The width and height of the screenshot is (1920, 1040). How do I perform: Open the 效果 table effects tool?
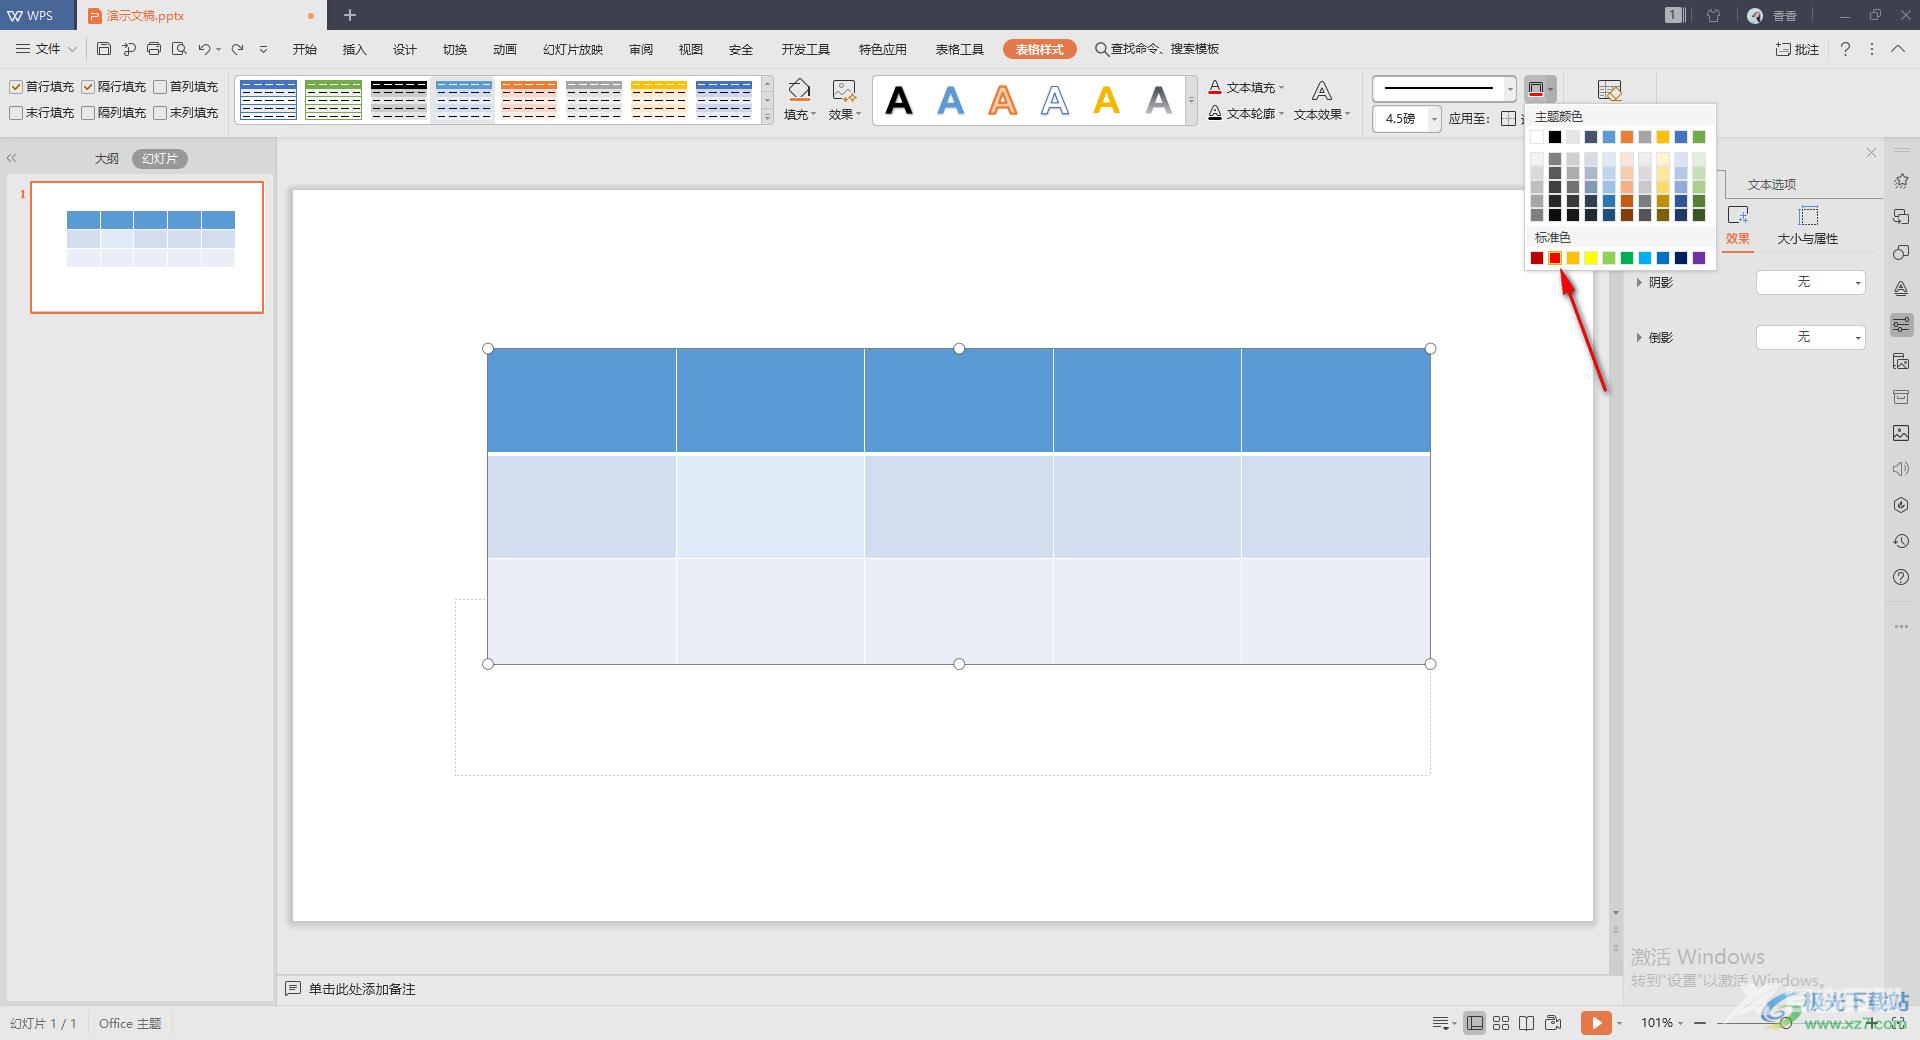tap(845, 100)
